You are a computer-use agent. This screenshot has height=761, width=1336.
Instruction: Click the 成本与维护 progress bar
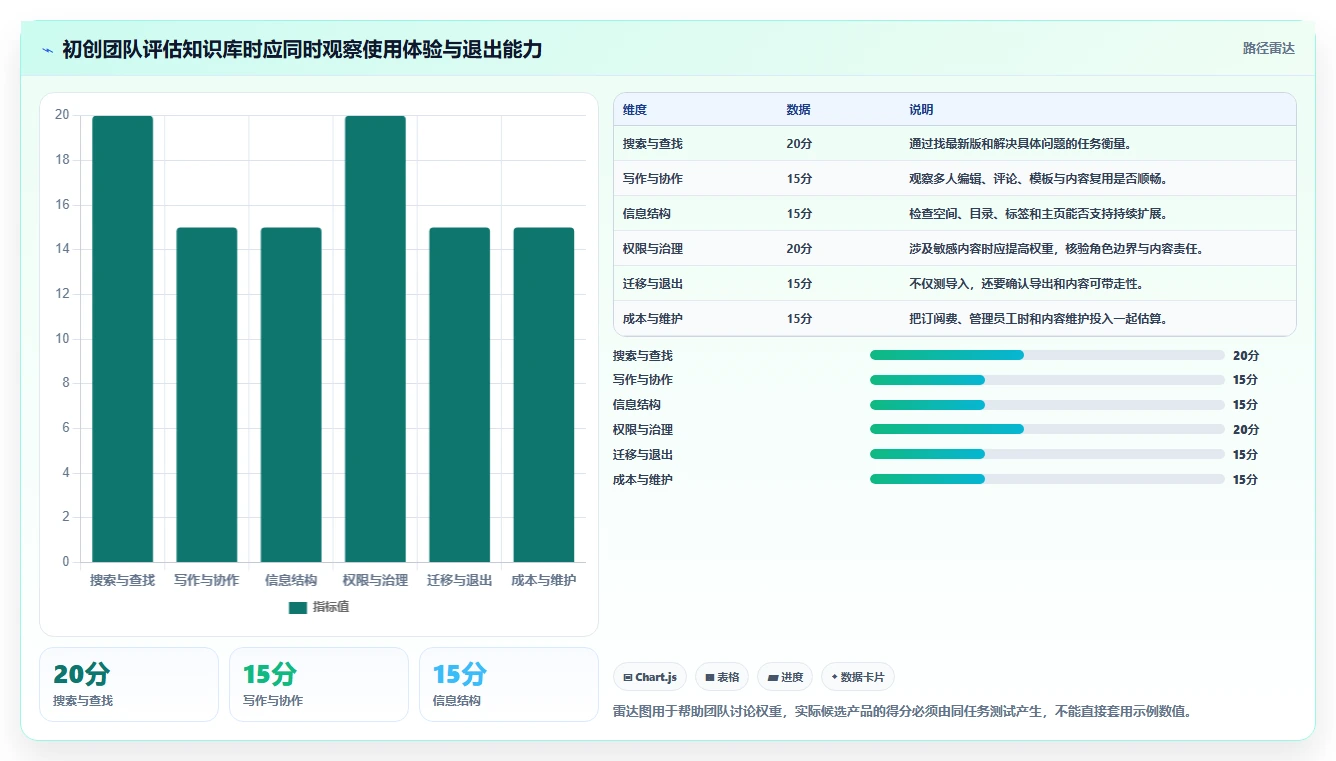[1047, 479]
